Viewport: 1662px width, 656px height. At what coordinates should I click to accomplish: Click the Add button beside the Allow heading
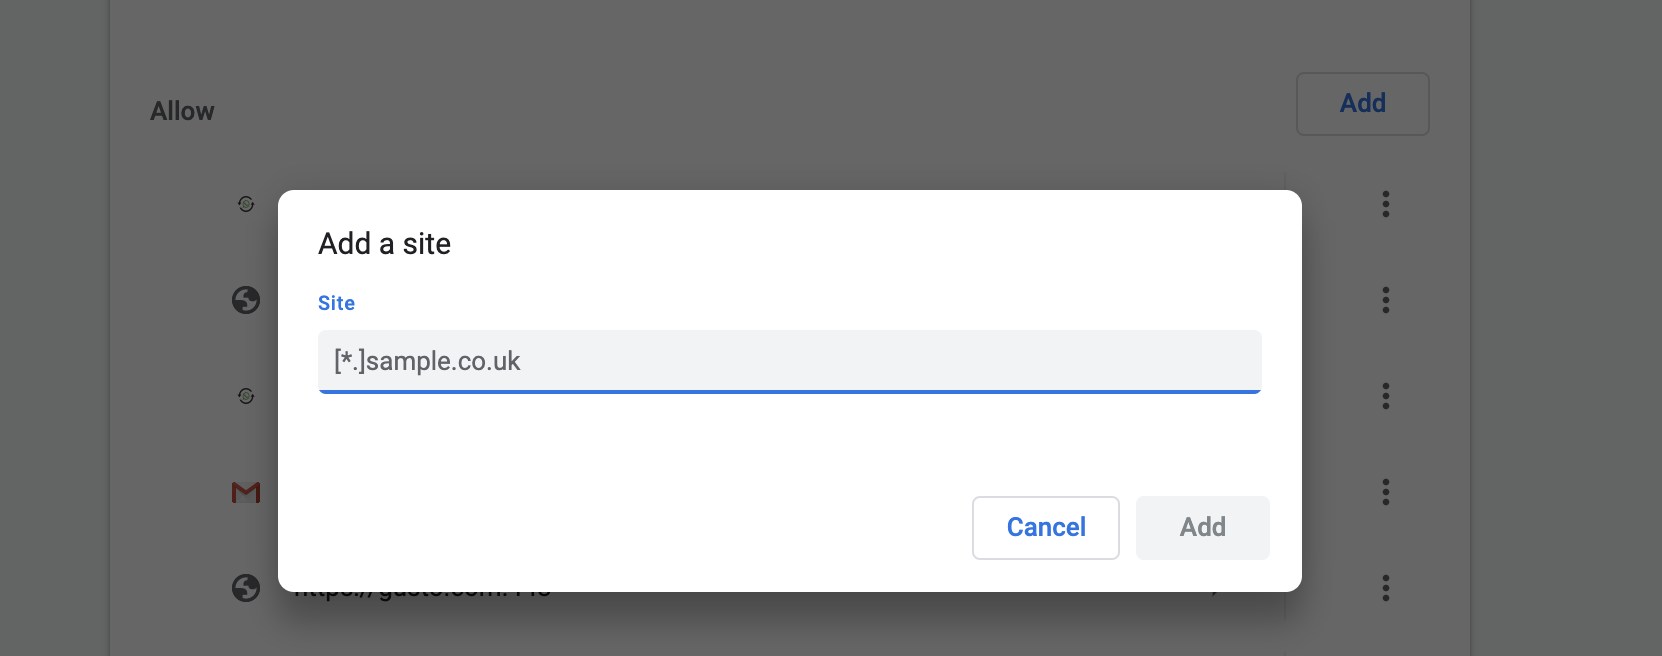tap(1362, 104)
